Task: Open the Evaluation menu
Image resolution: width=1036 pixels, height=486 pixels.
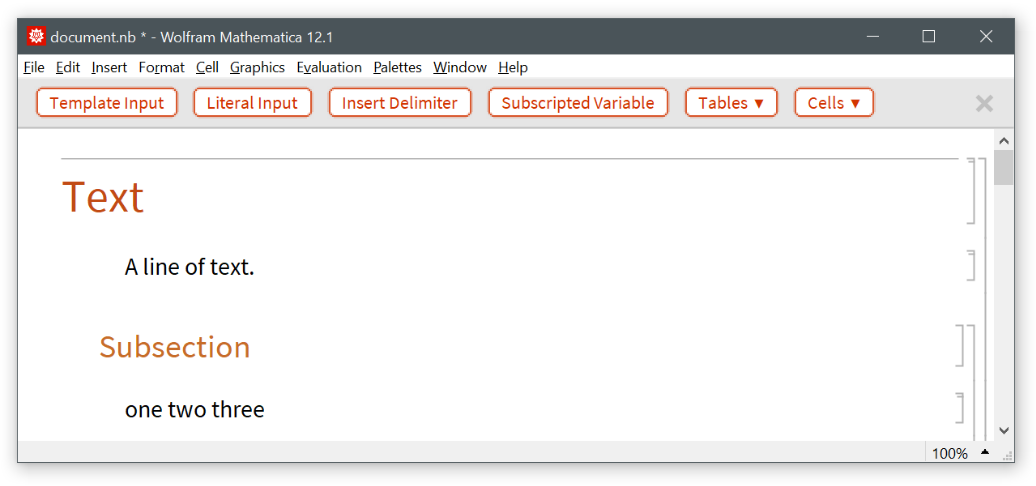Action: [329, 67]
